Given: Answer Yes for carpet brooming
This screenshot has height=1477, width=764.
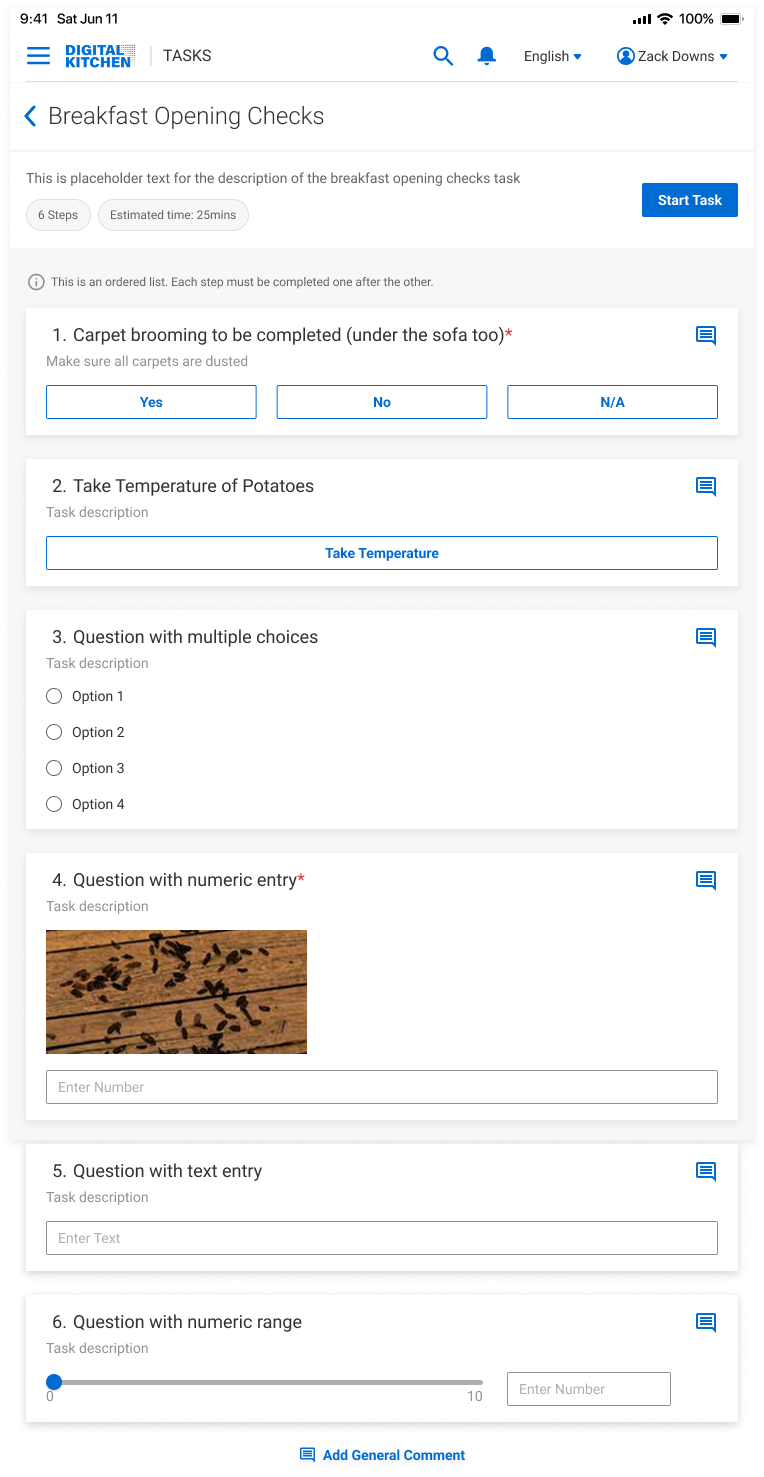Looking at the screenshot, I should pyautogui.click(x=151, y=402).
